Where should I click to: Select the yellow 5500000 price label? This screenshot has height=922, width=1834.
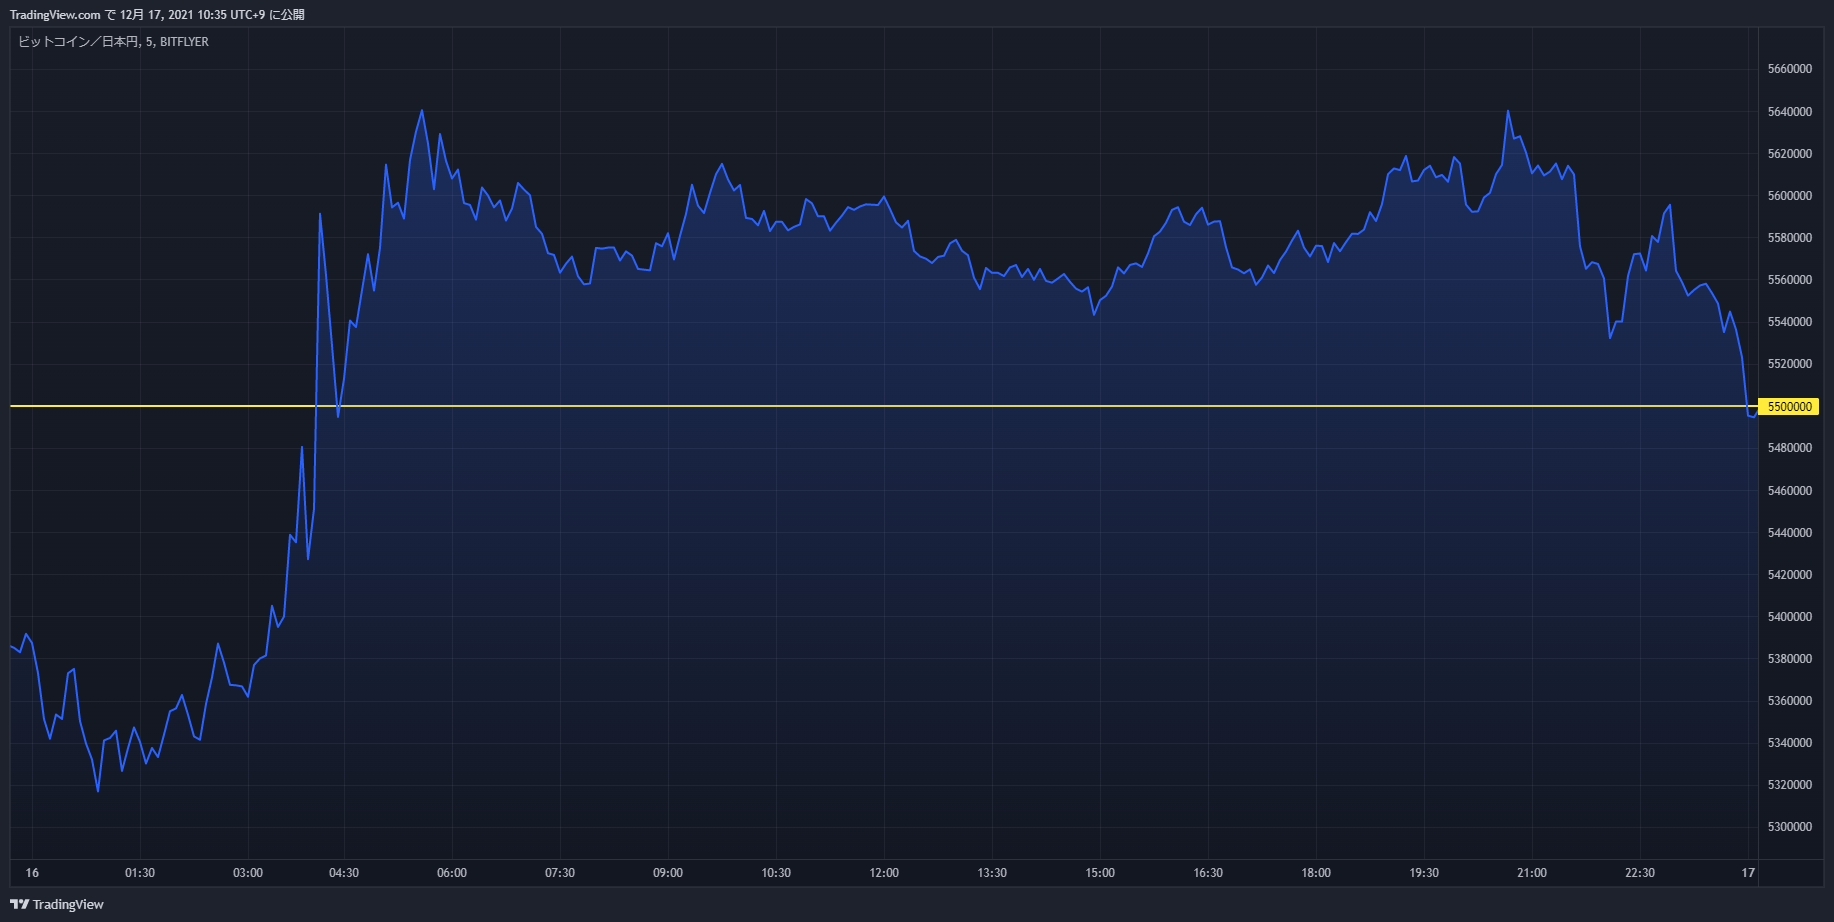(x=1790, y=407)
